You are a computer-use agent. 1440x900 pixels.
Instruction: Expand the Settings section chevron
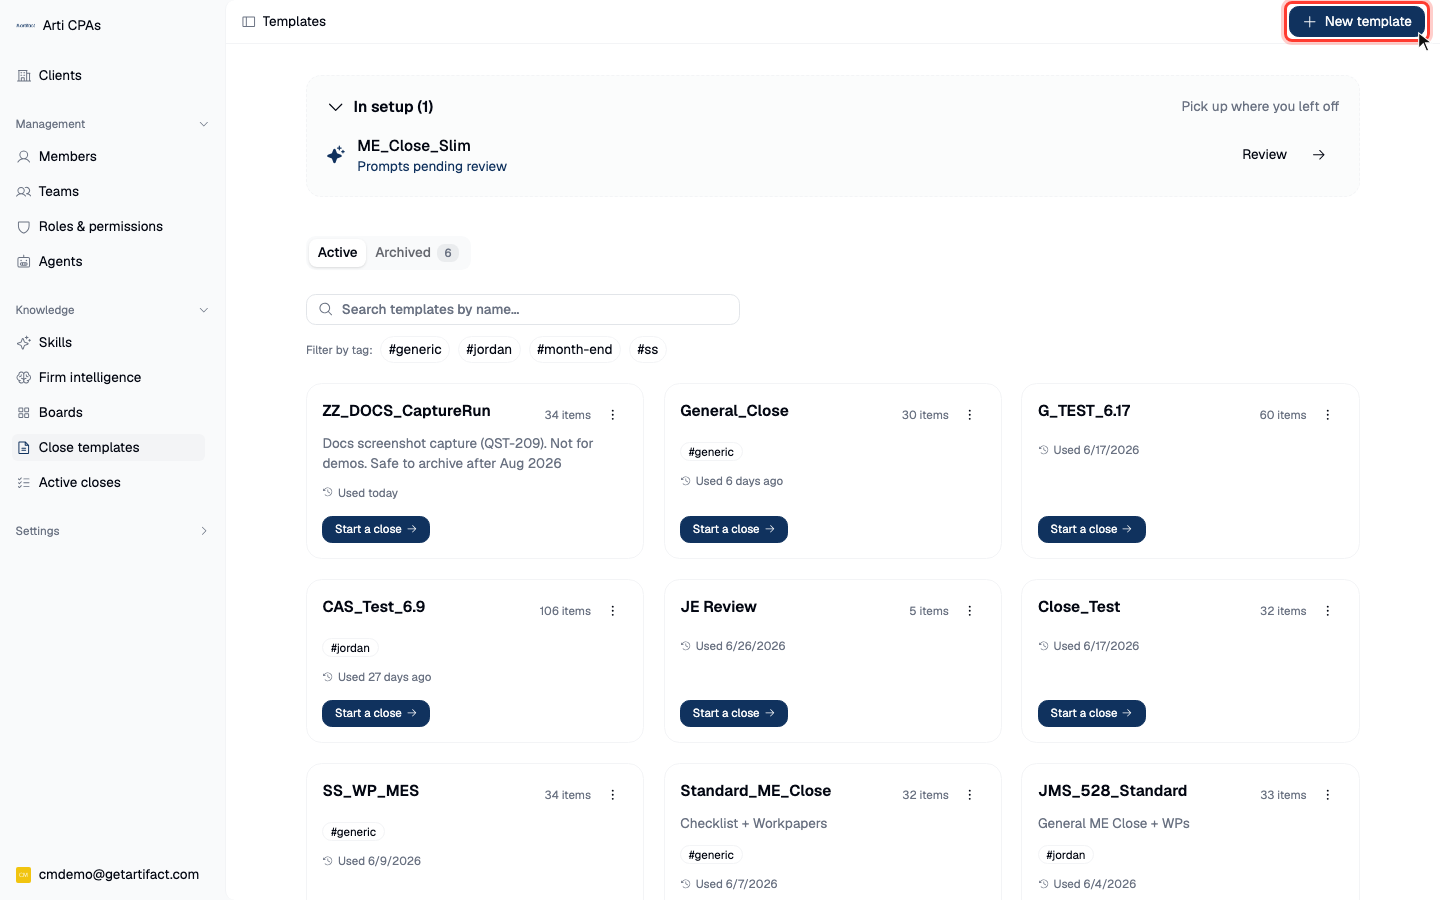pyautogui.click(x=204, y=531)
